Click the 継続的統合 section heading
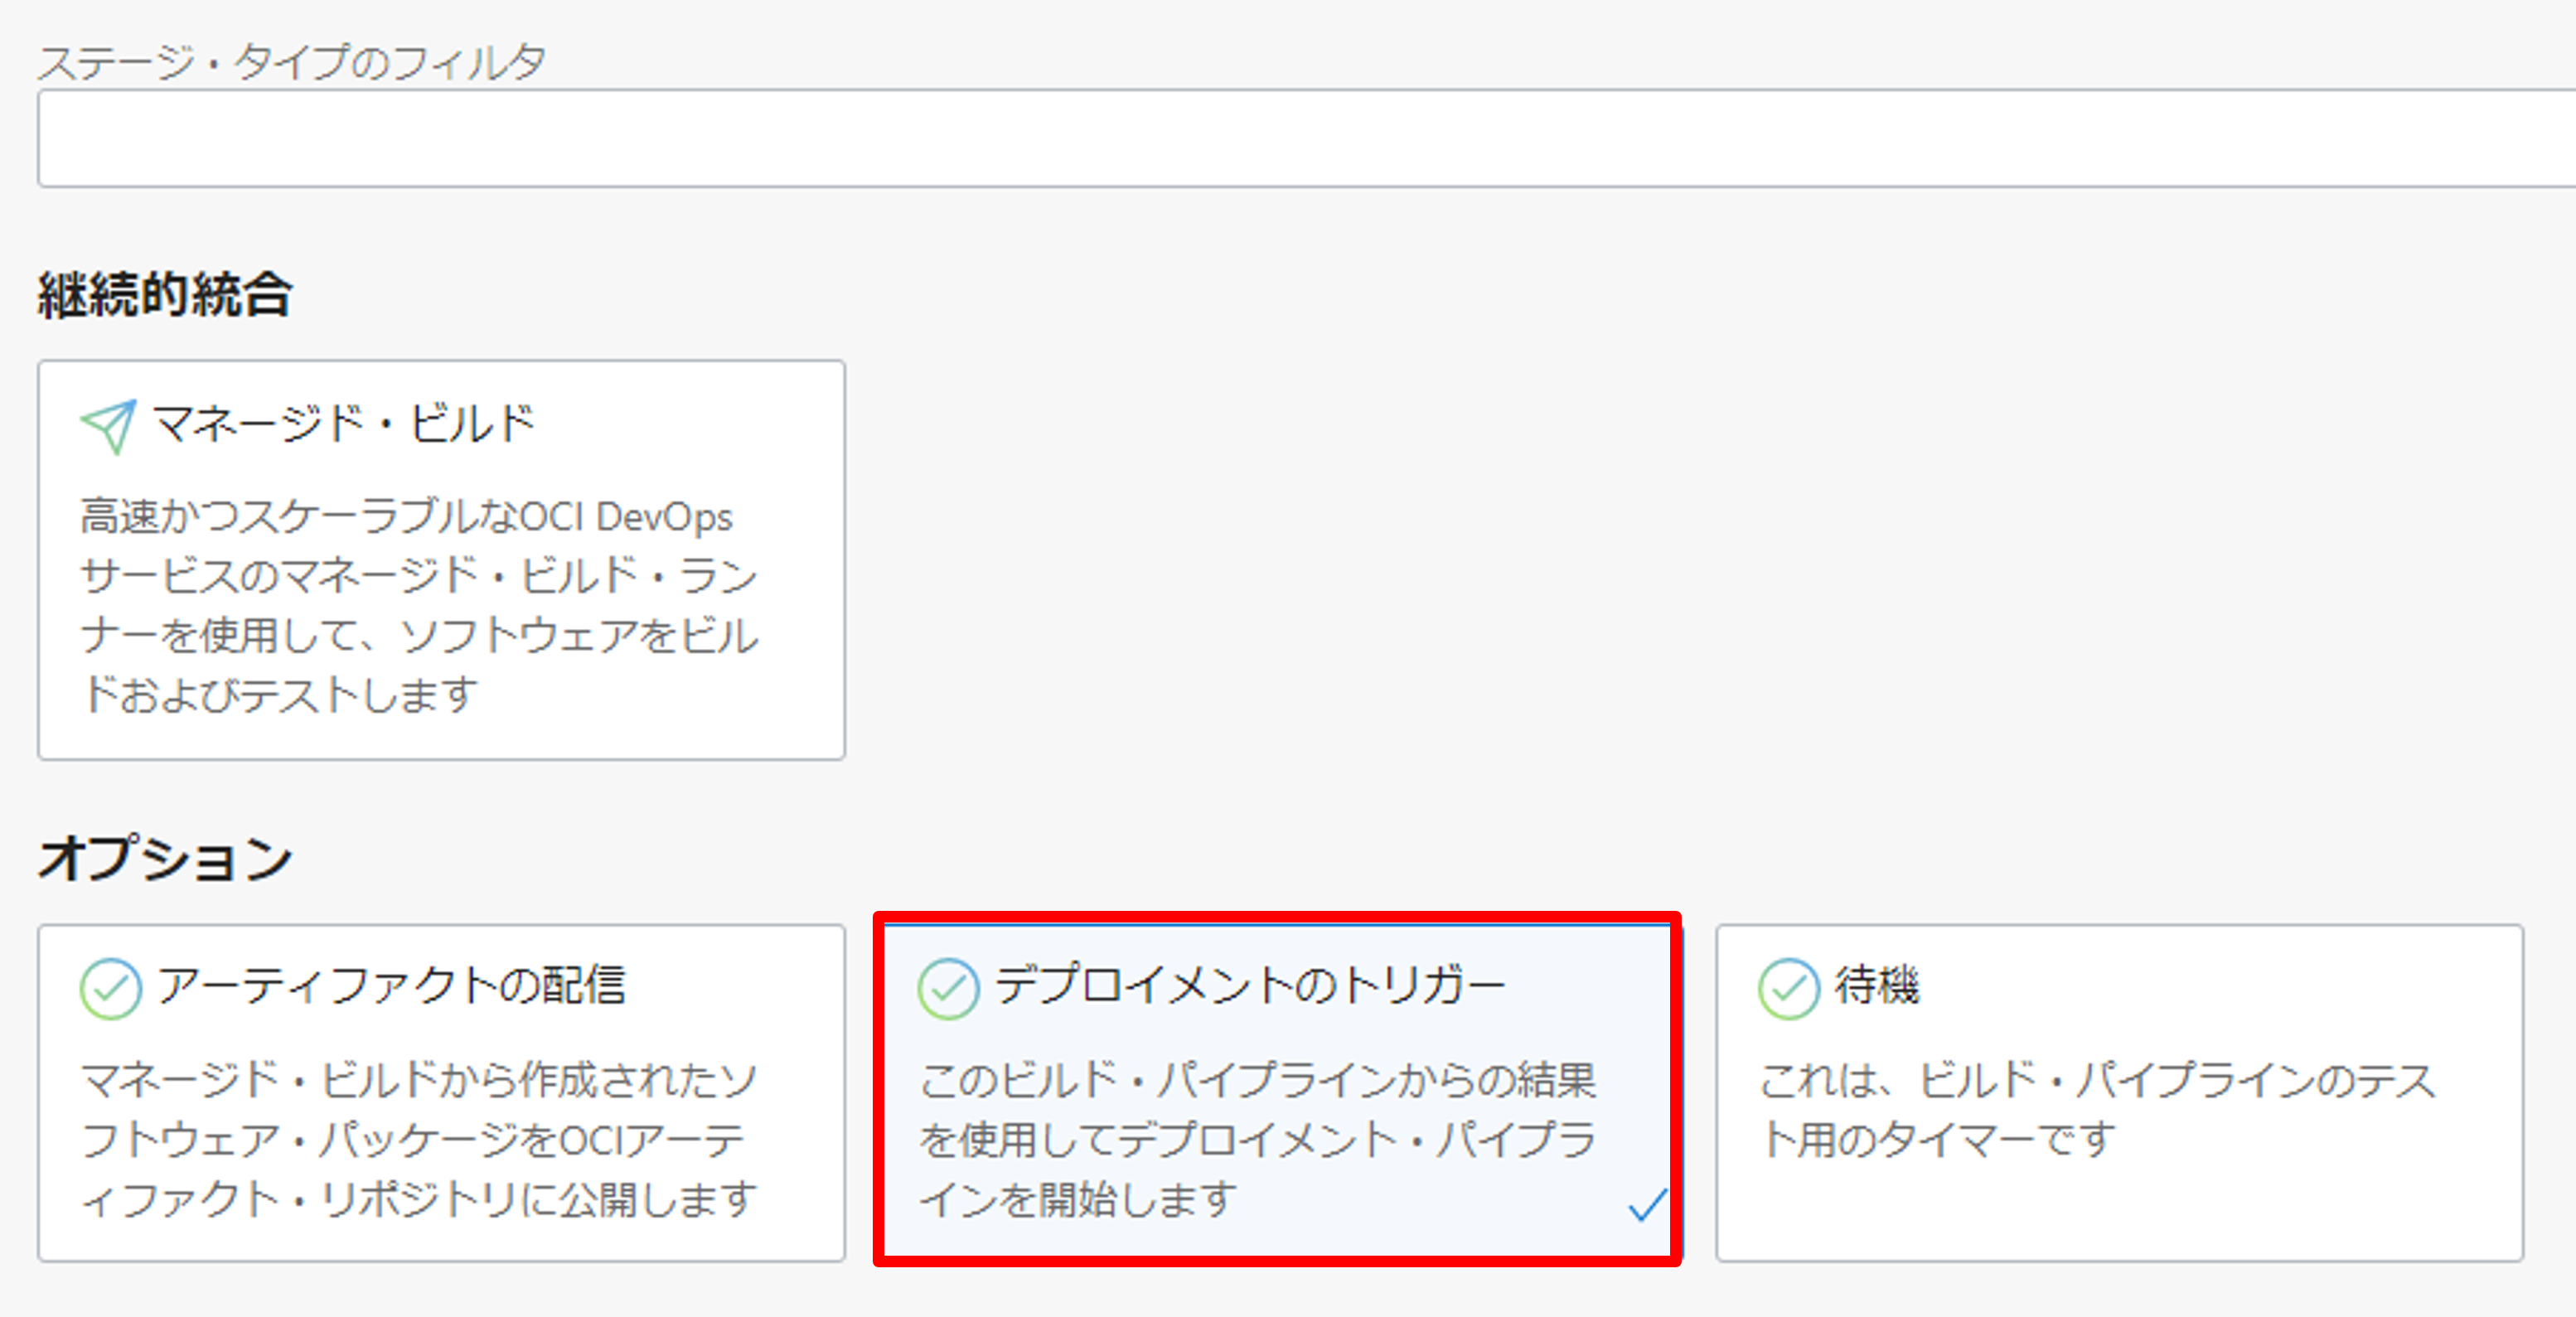2576x1317 pixels. 165,296
